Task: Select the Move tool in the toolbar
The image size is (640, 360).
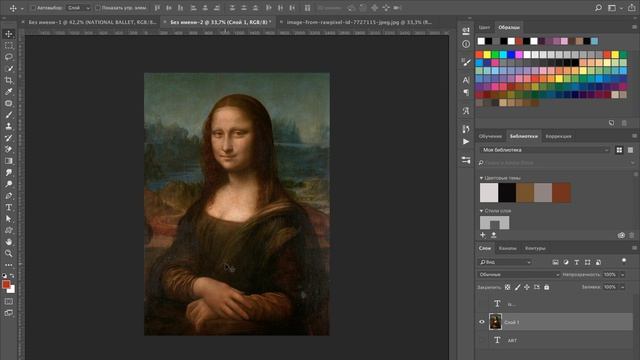Action: 9,34
